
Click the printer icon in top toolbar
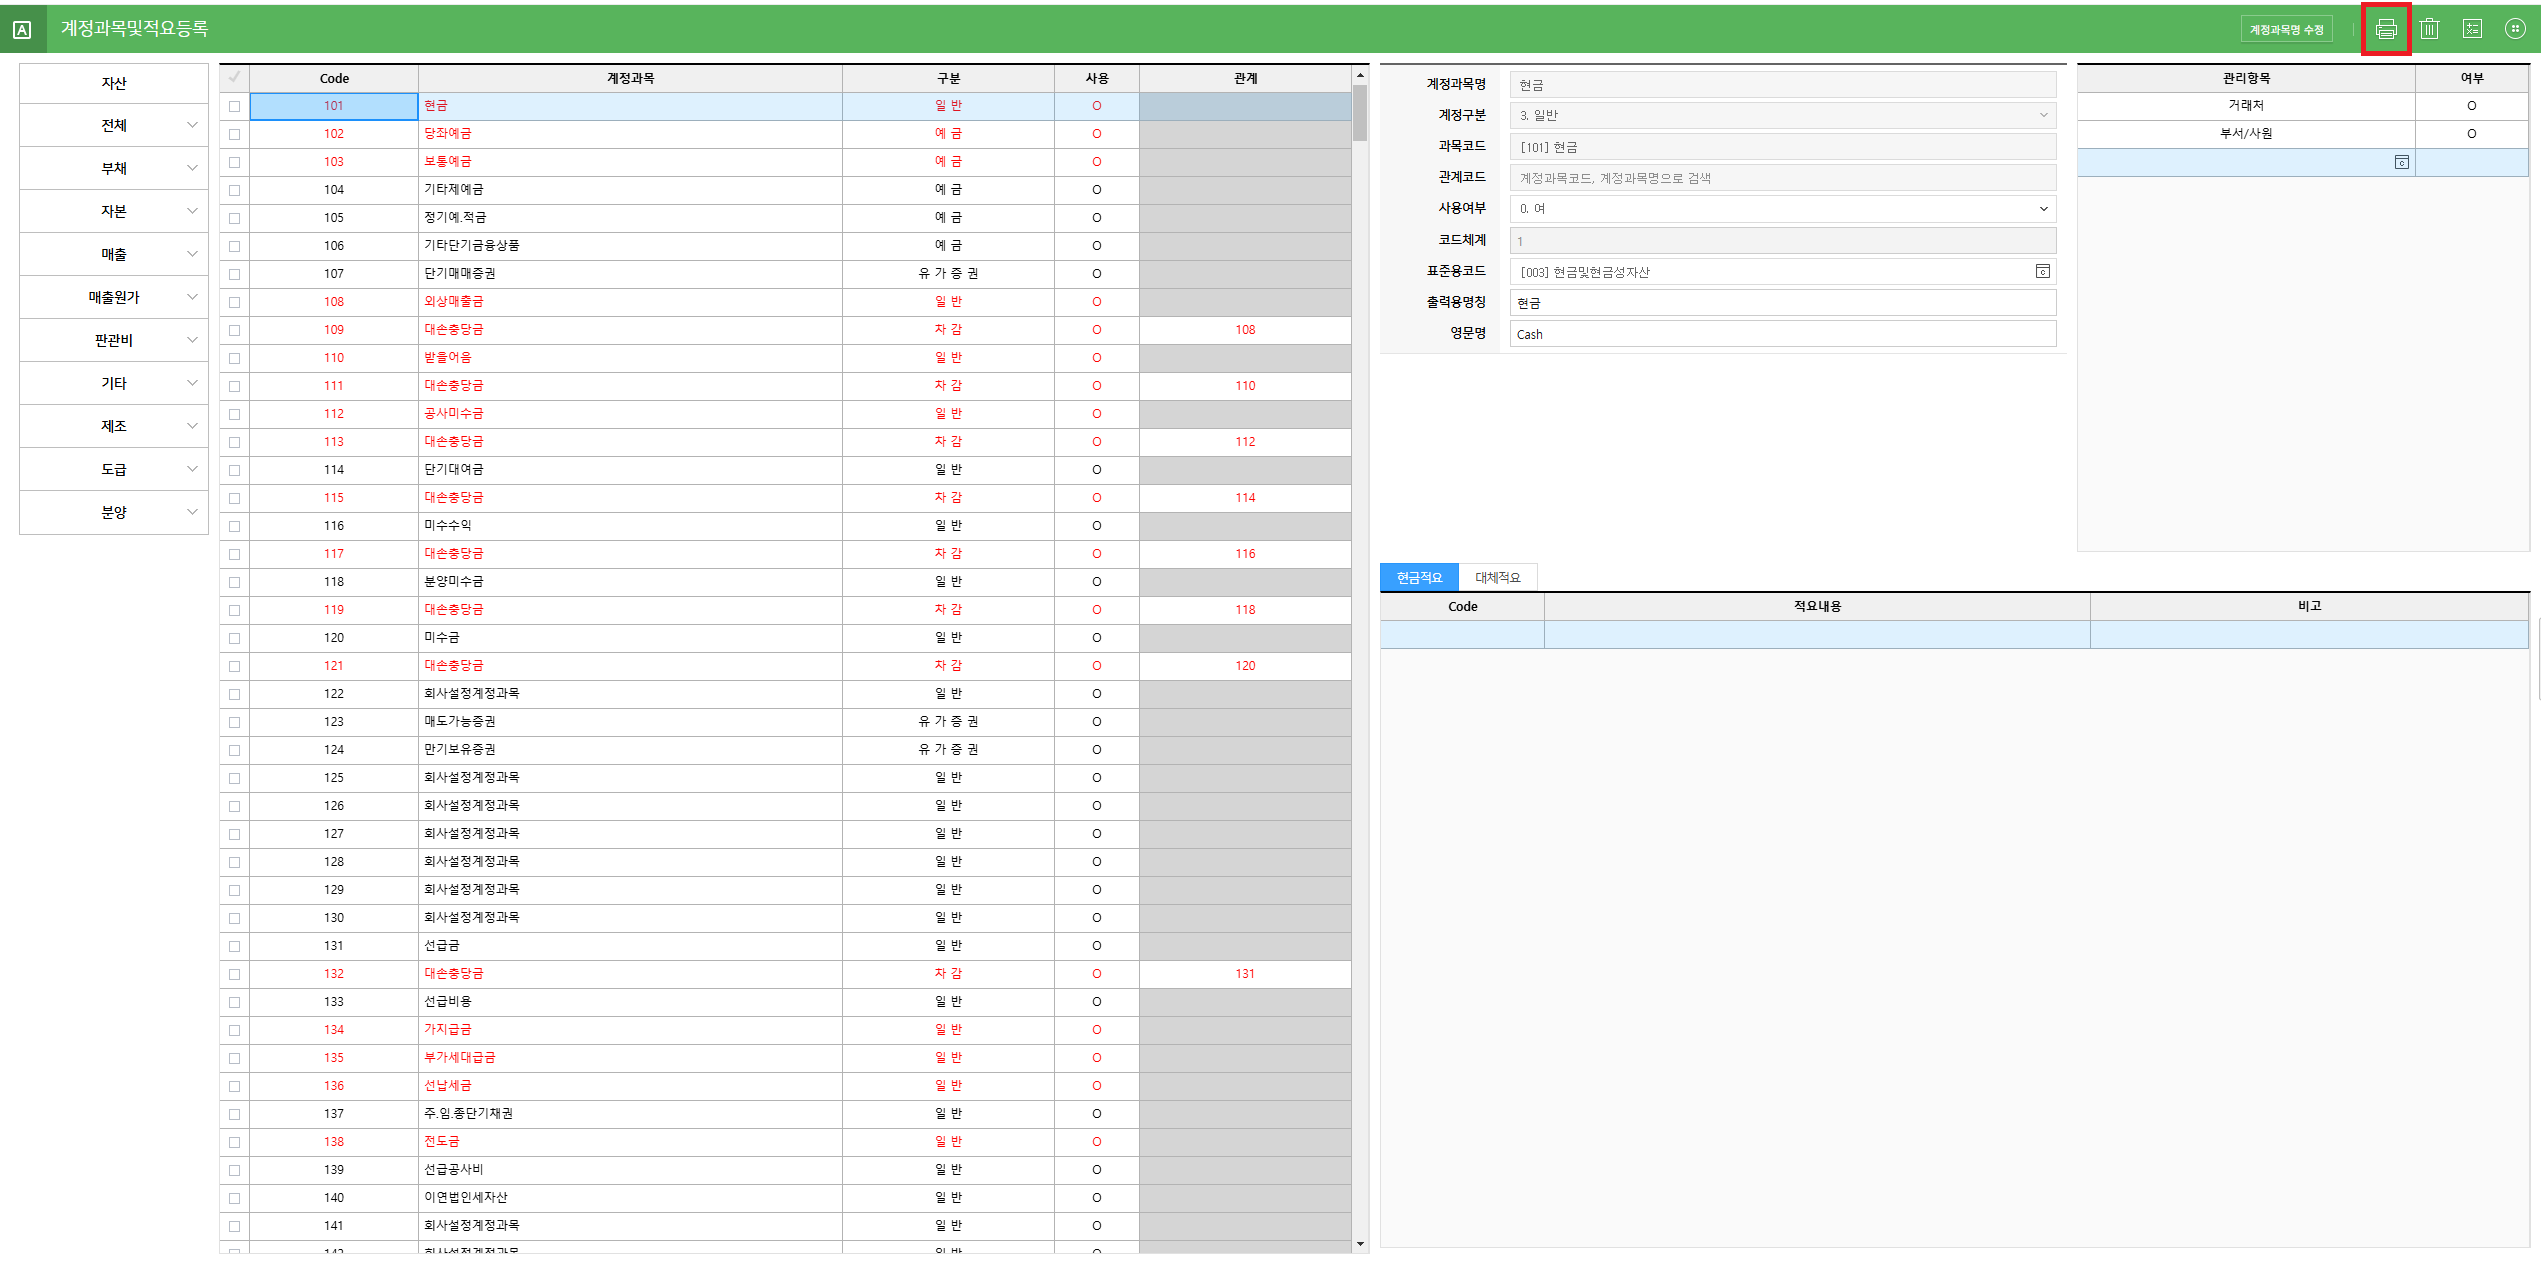pyautogui.click(x=2385, y=29)
